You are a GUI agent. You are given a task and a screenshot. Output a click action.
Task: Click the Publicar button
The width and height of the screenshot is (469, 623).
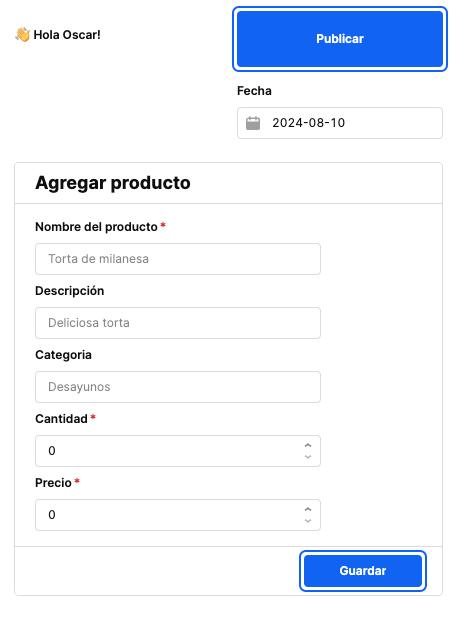[340, 39]
